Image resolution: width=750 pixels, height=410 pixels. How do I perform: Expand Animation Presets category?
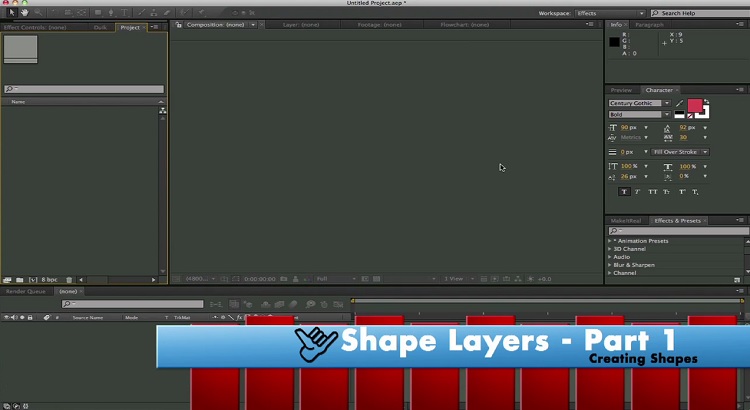(610, 241)
